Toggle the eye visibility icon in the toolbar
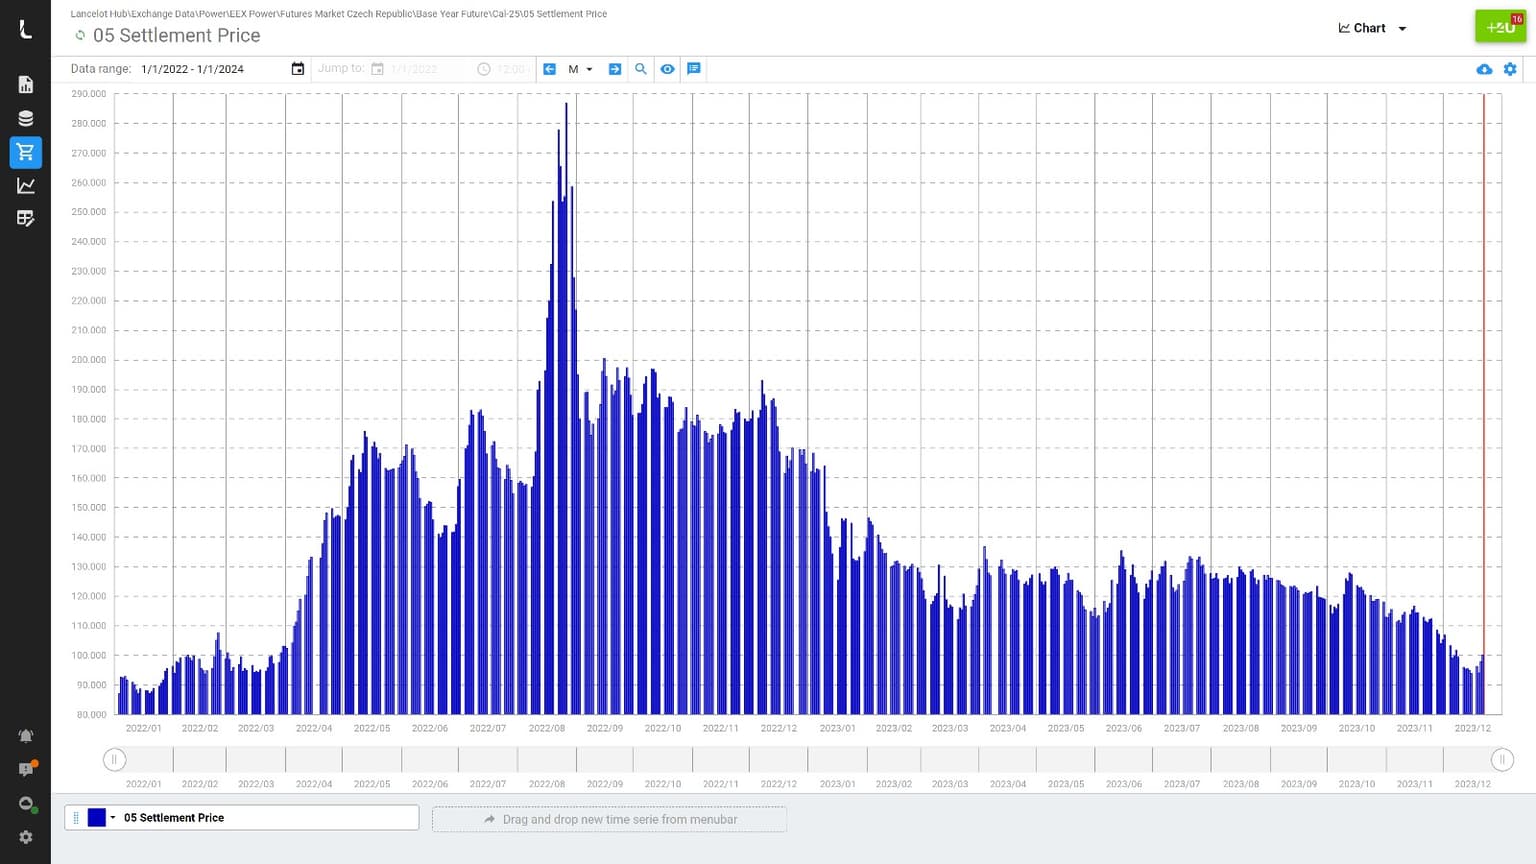The image size is (1536, 864). (x=667, y=69)
